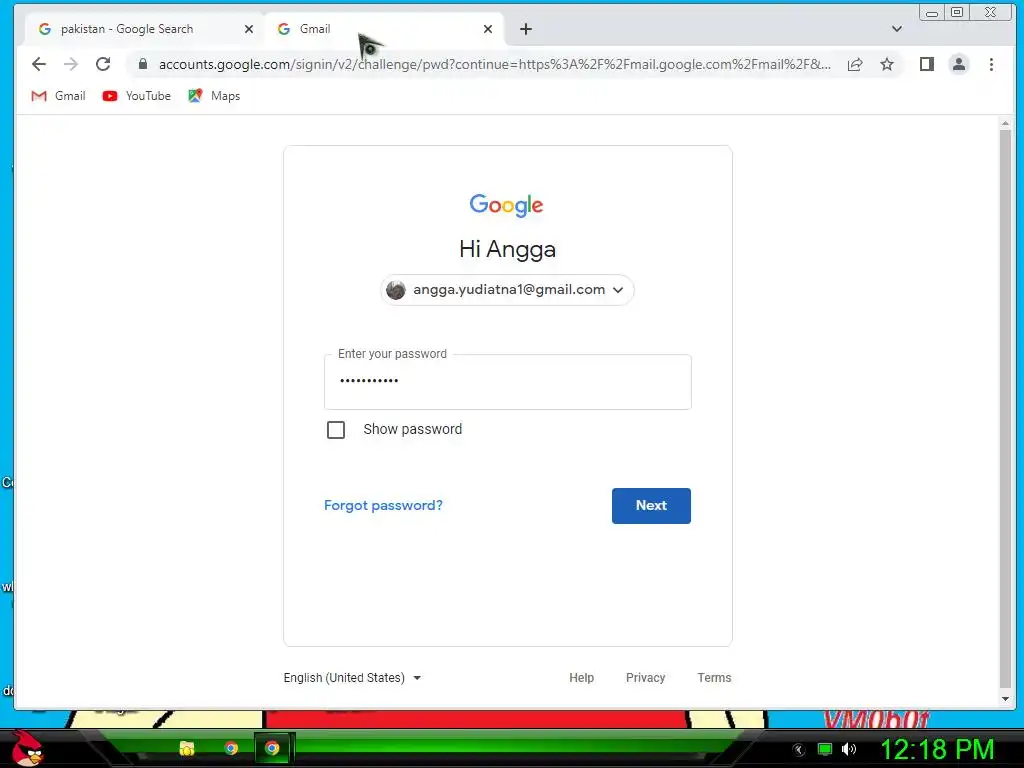Reload the current page
Image resolution: width=1024 pixels, height=768 pixels.
pyautogui.click(x=103, y=64)
